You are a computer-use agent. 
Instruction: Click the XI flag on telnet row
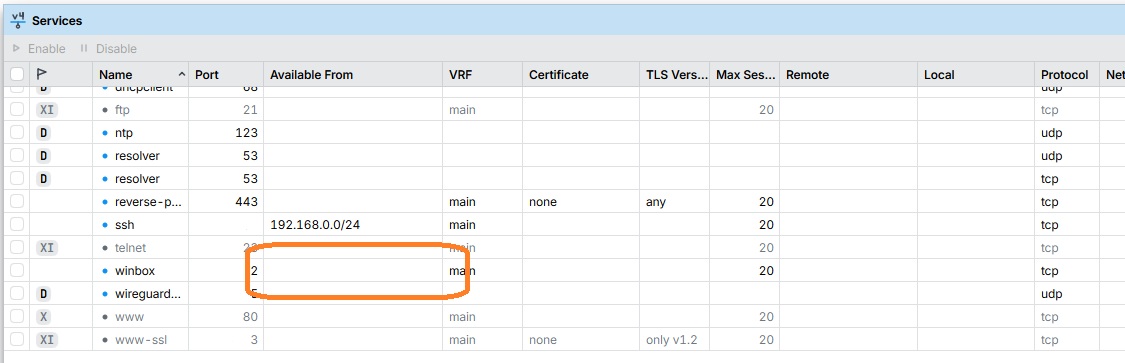47,248
